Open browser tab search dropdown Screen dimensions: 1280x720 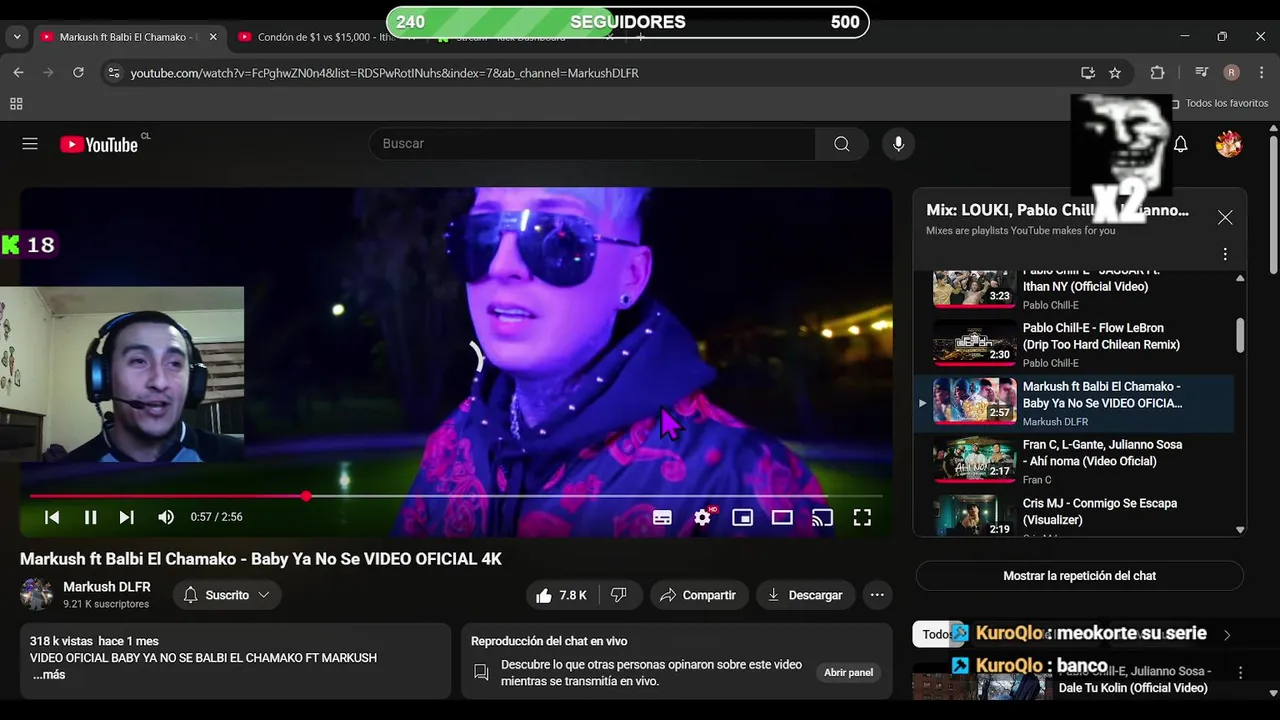click(x=17, y=37)
